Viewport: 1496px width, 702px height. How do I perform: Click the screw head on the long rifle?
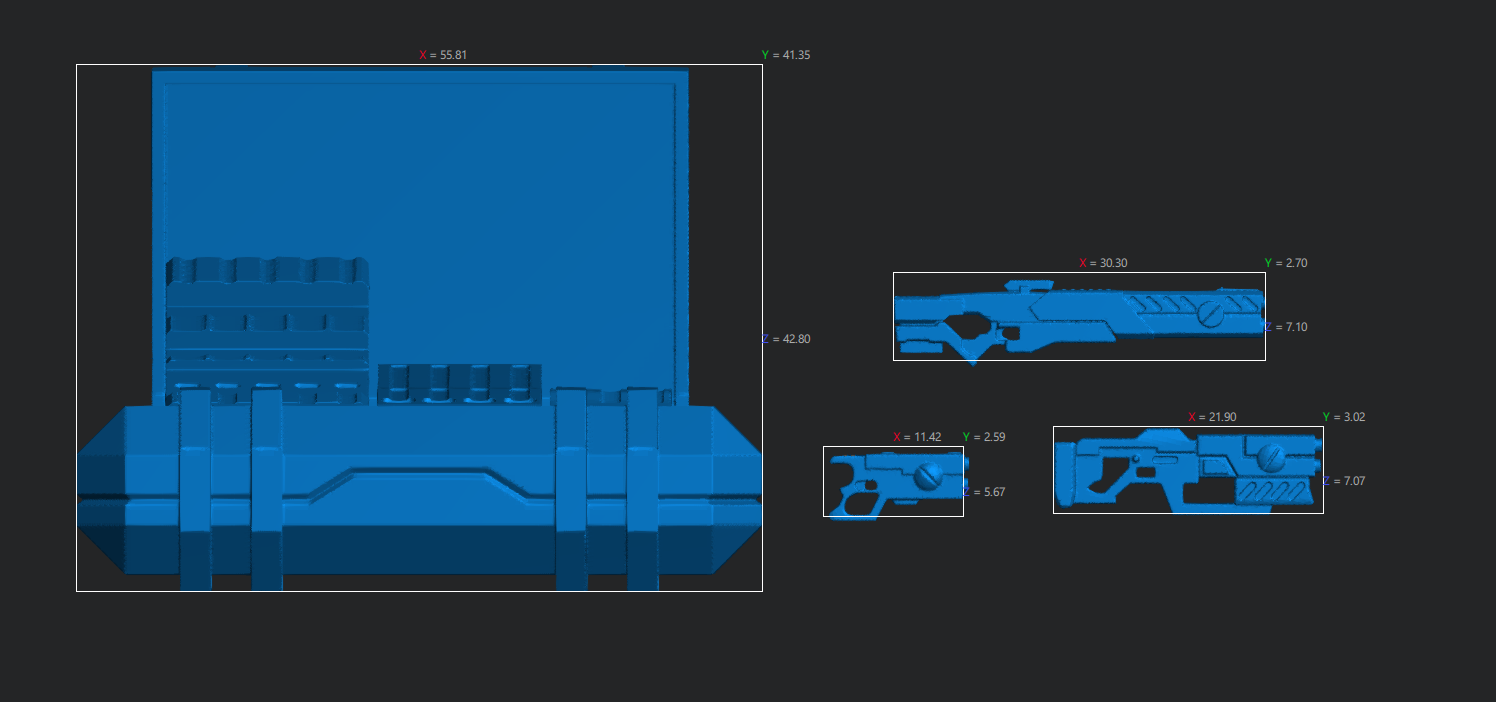pos(1209,313)
